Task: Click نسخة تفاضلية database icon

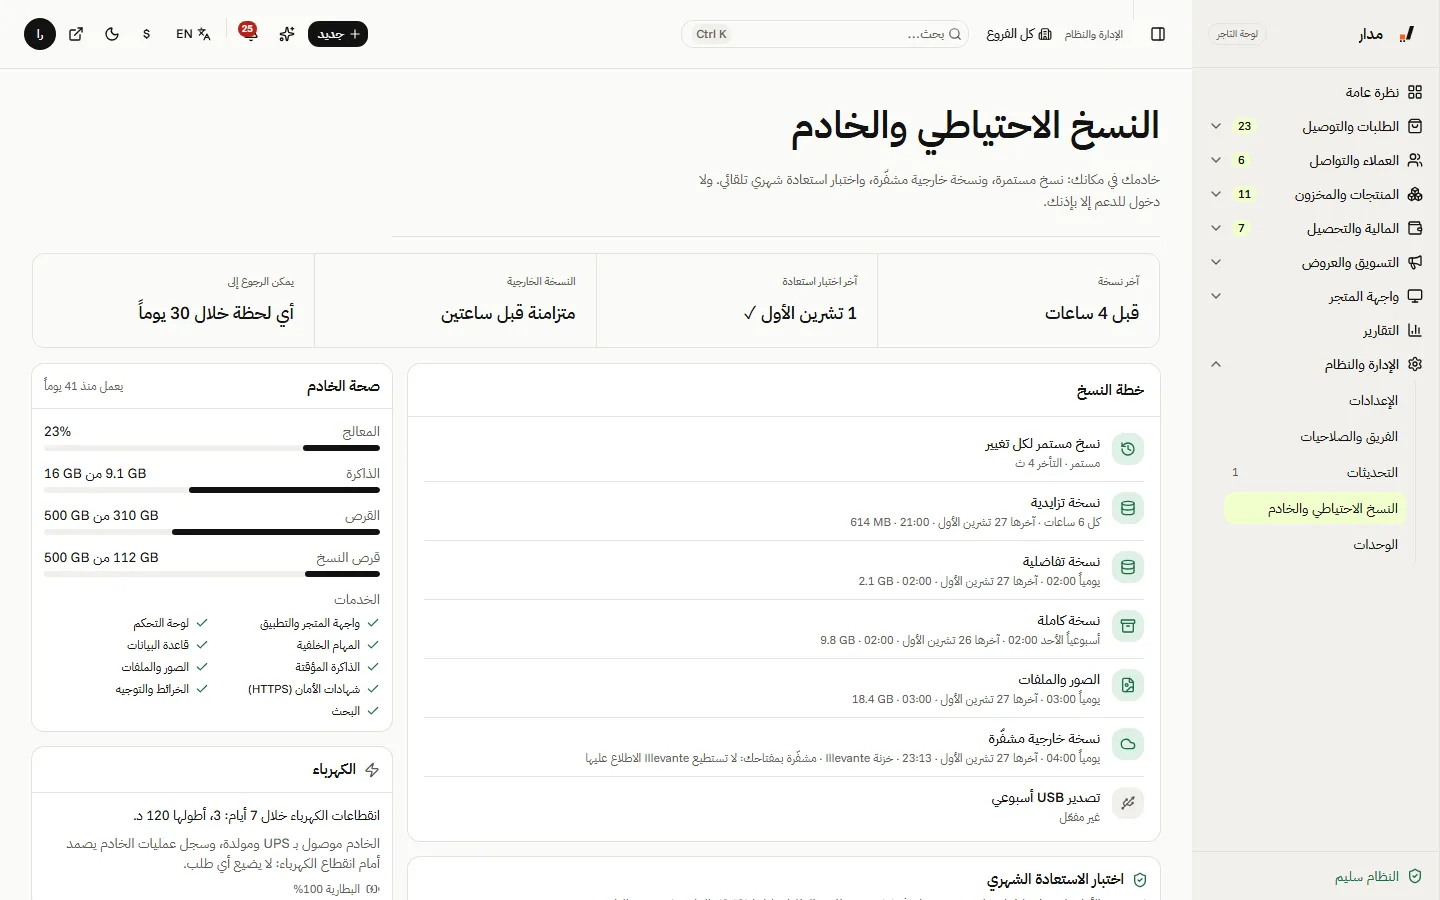Action: point(1128,567)
